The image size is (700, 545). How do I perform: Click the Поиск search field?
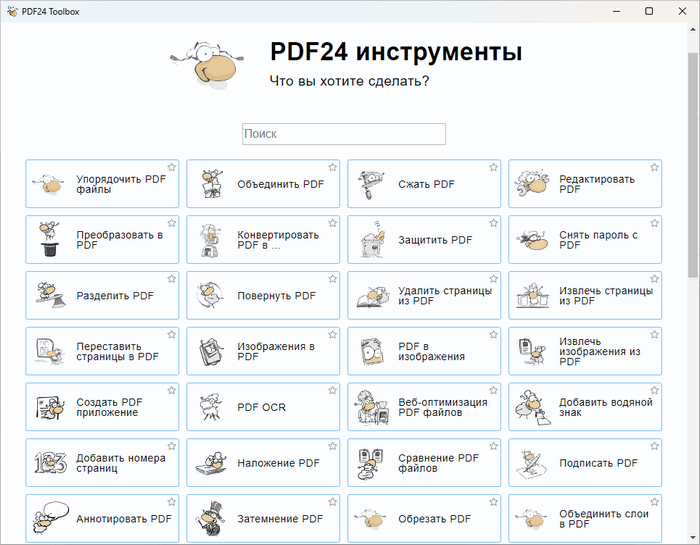pos(344,134)
